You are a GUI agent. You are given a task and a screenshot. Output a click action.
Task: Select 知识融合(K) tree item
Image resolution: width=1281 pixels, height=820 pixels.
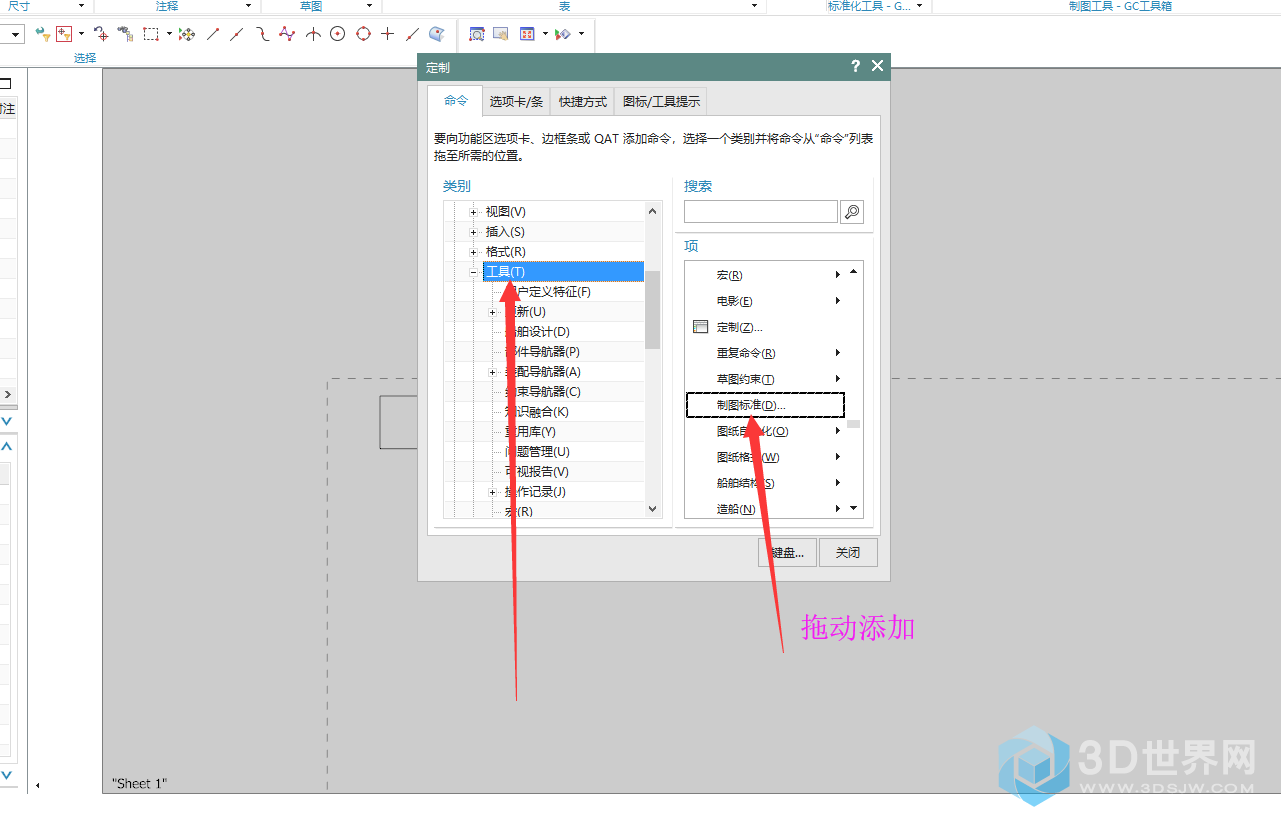coord(537,412)
